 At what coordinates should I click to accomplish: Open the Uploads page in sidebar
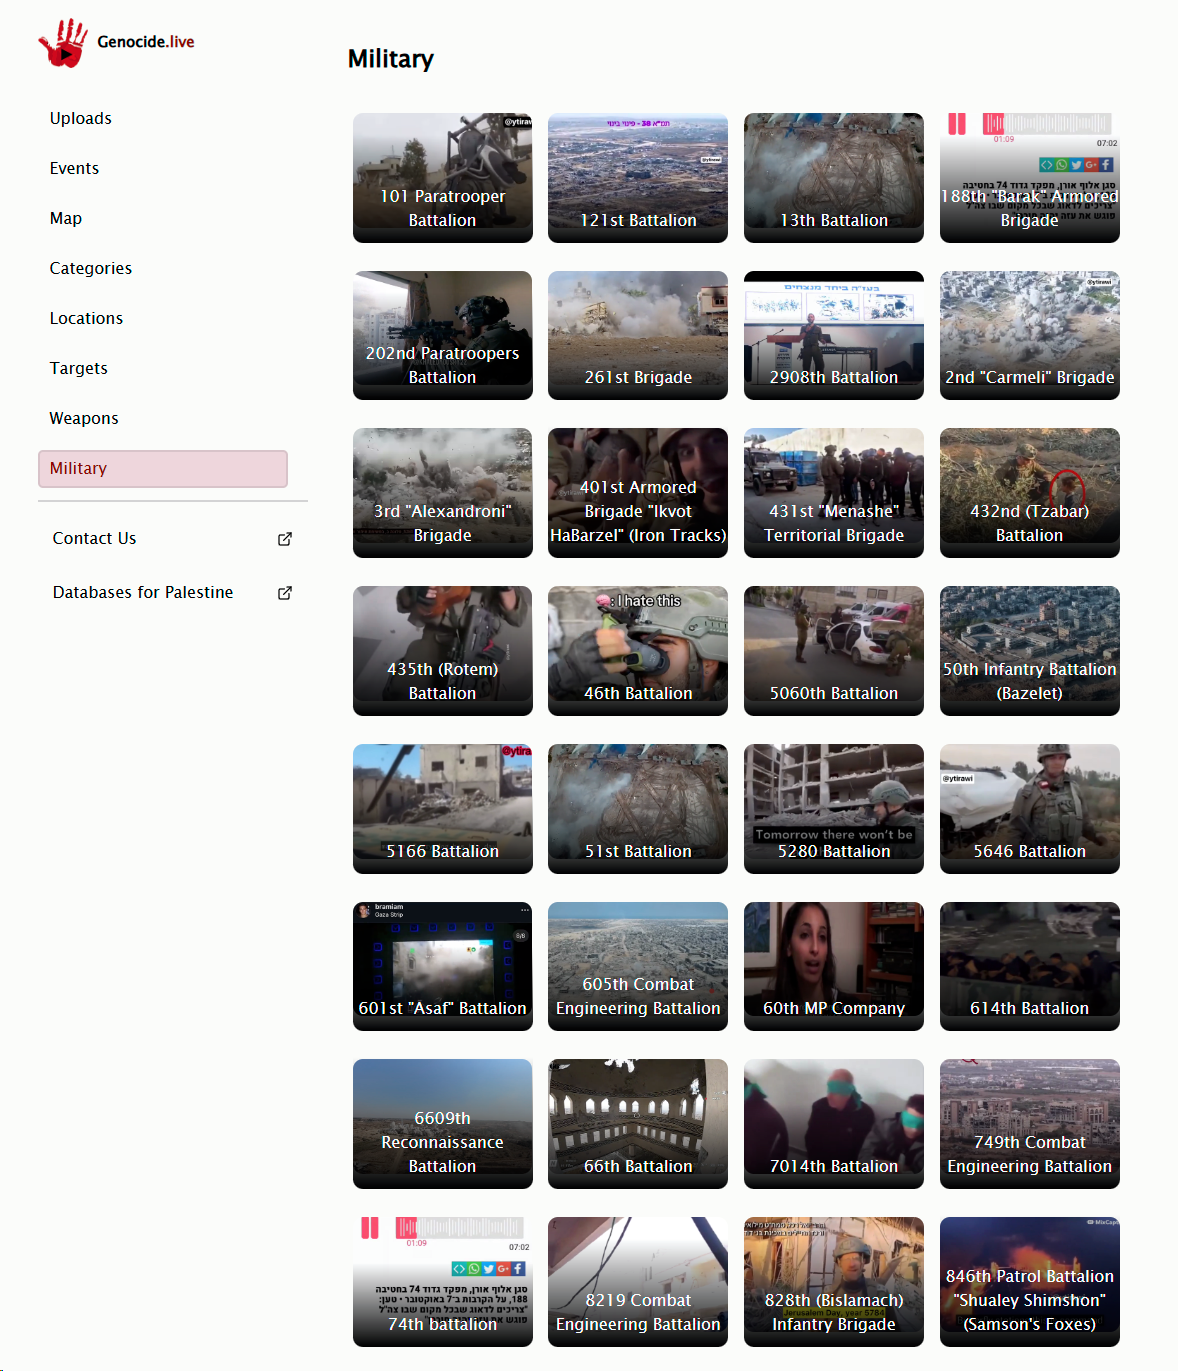(81, 118)
